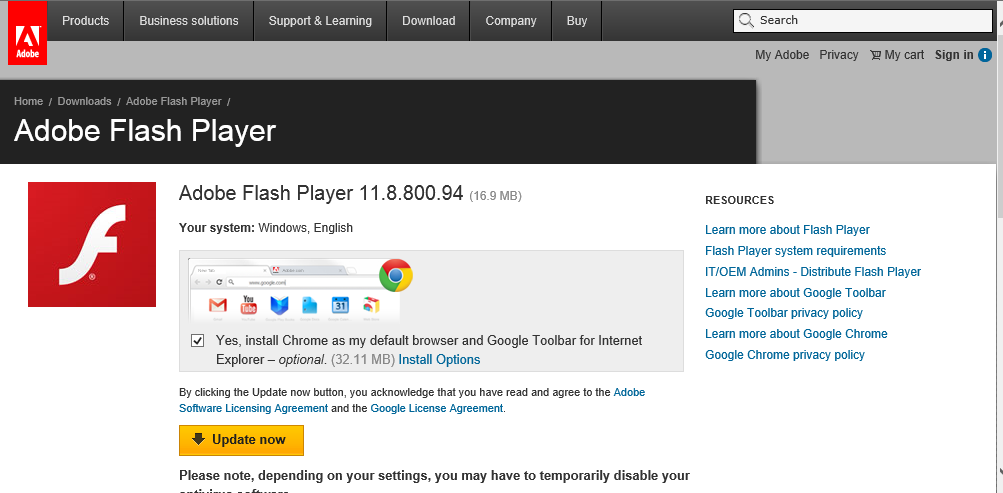Image resolution: width=1003 pixels, height=493 pixels.
Task: Click the red Flash Player logo
Action: point(92,244)
